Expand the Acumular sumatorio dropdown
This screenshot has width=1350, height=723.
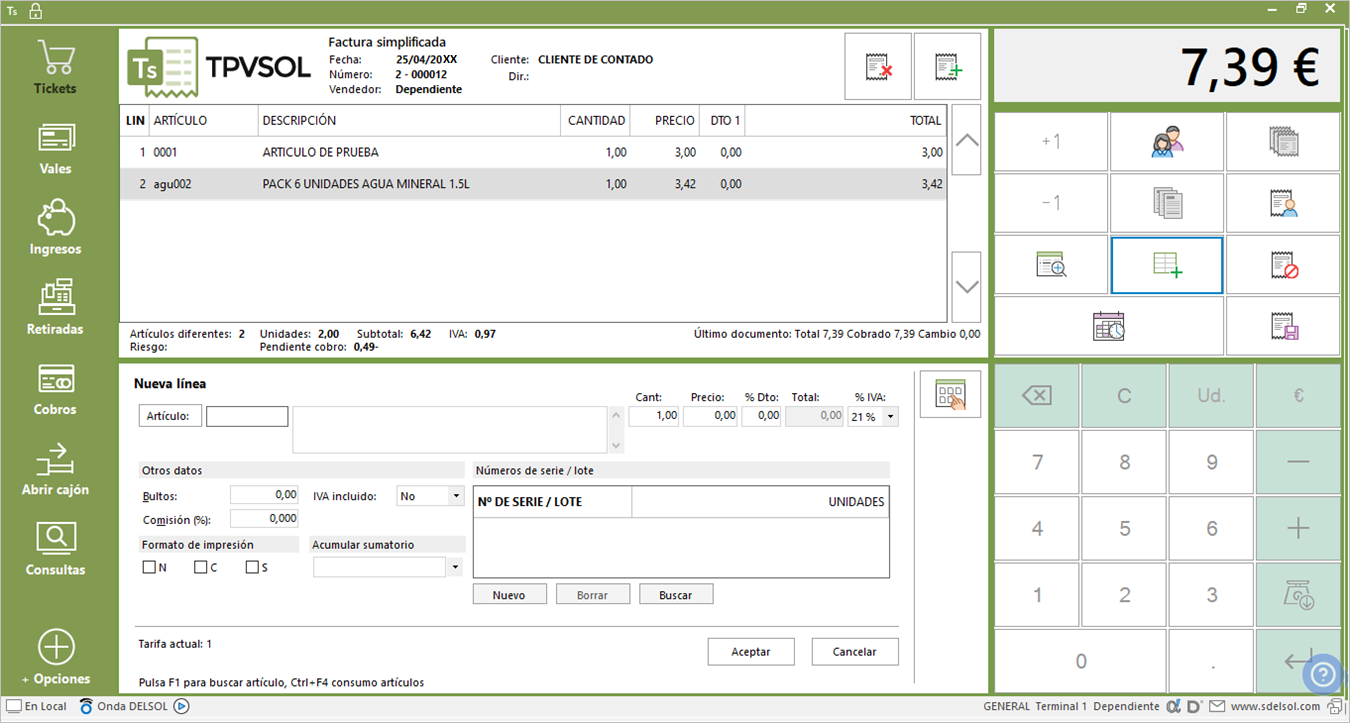click(x=456, y=567)
